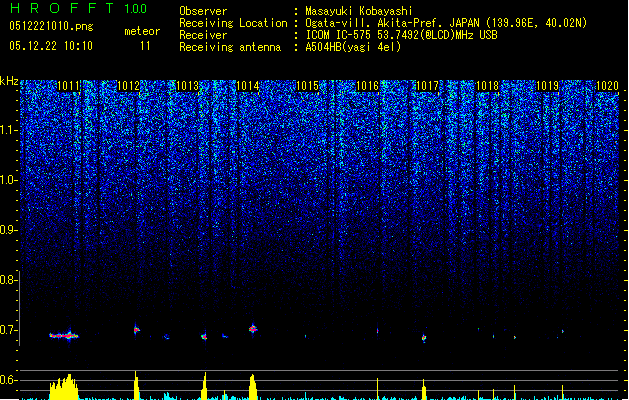629x400 pixels.
Task: Click the 0.6 kHz axis tick label
Action: pyautogui.click(x=8, y=380)
